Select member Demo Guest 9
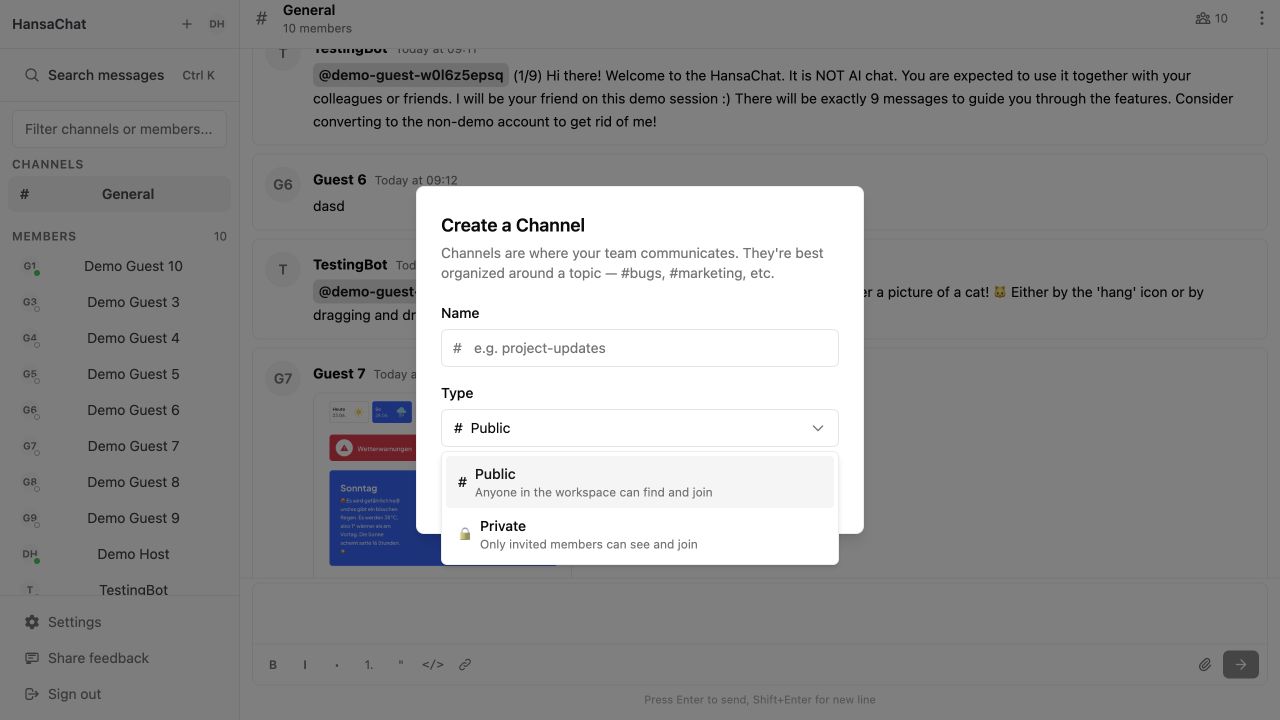This screenshot has height=720, width=1280. 119,518
